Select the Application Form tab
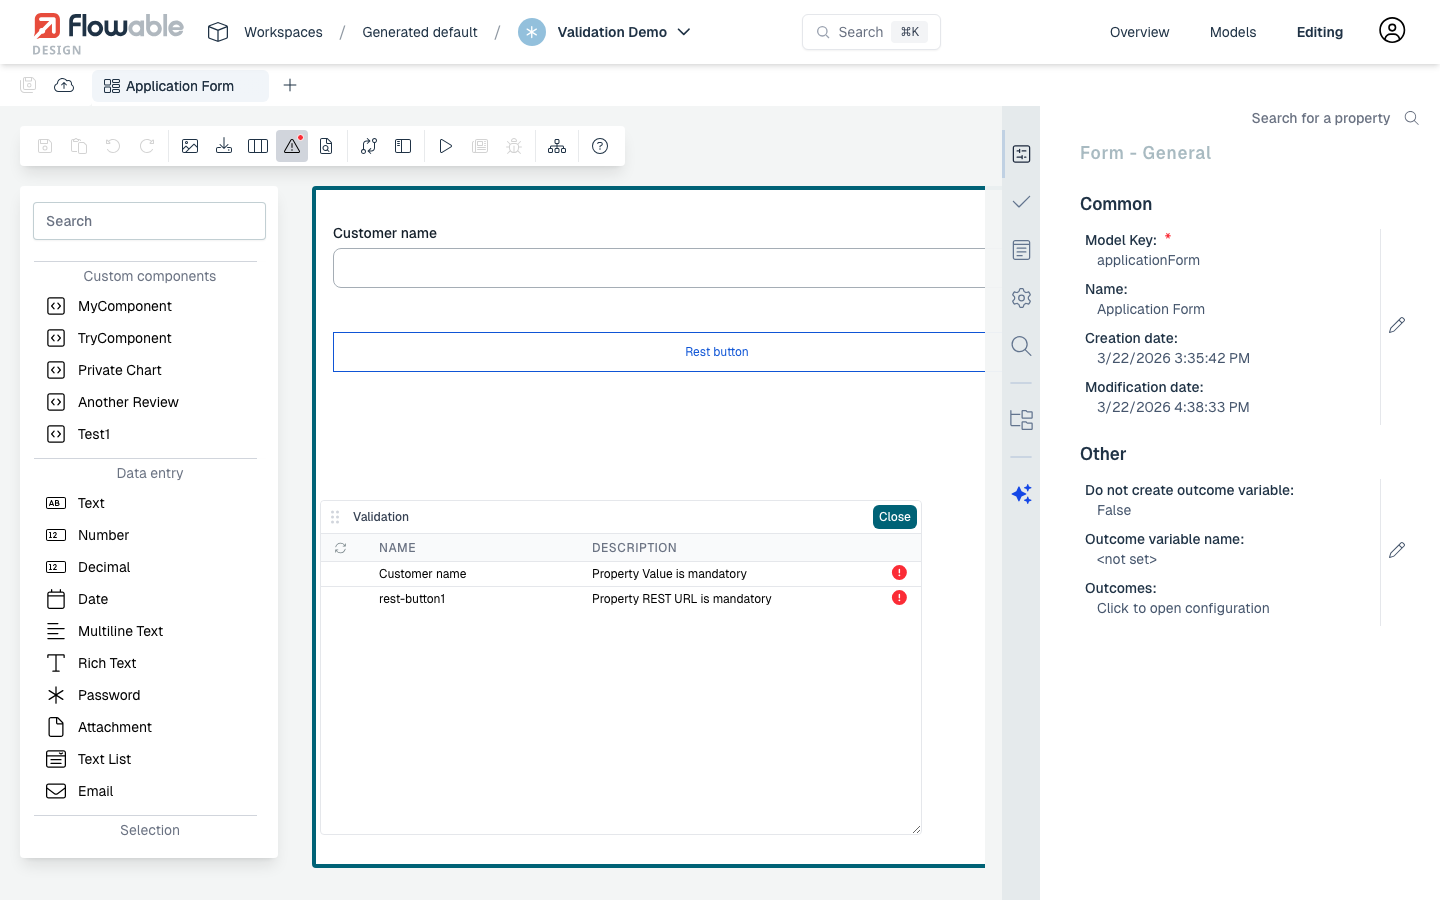The width and height of the screenshot is (1440, 900). 180,85
